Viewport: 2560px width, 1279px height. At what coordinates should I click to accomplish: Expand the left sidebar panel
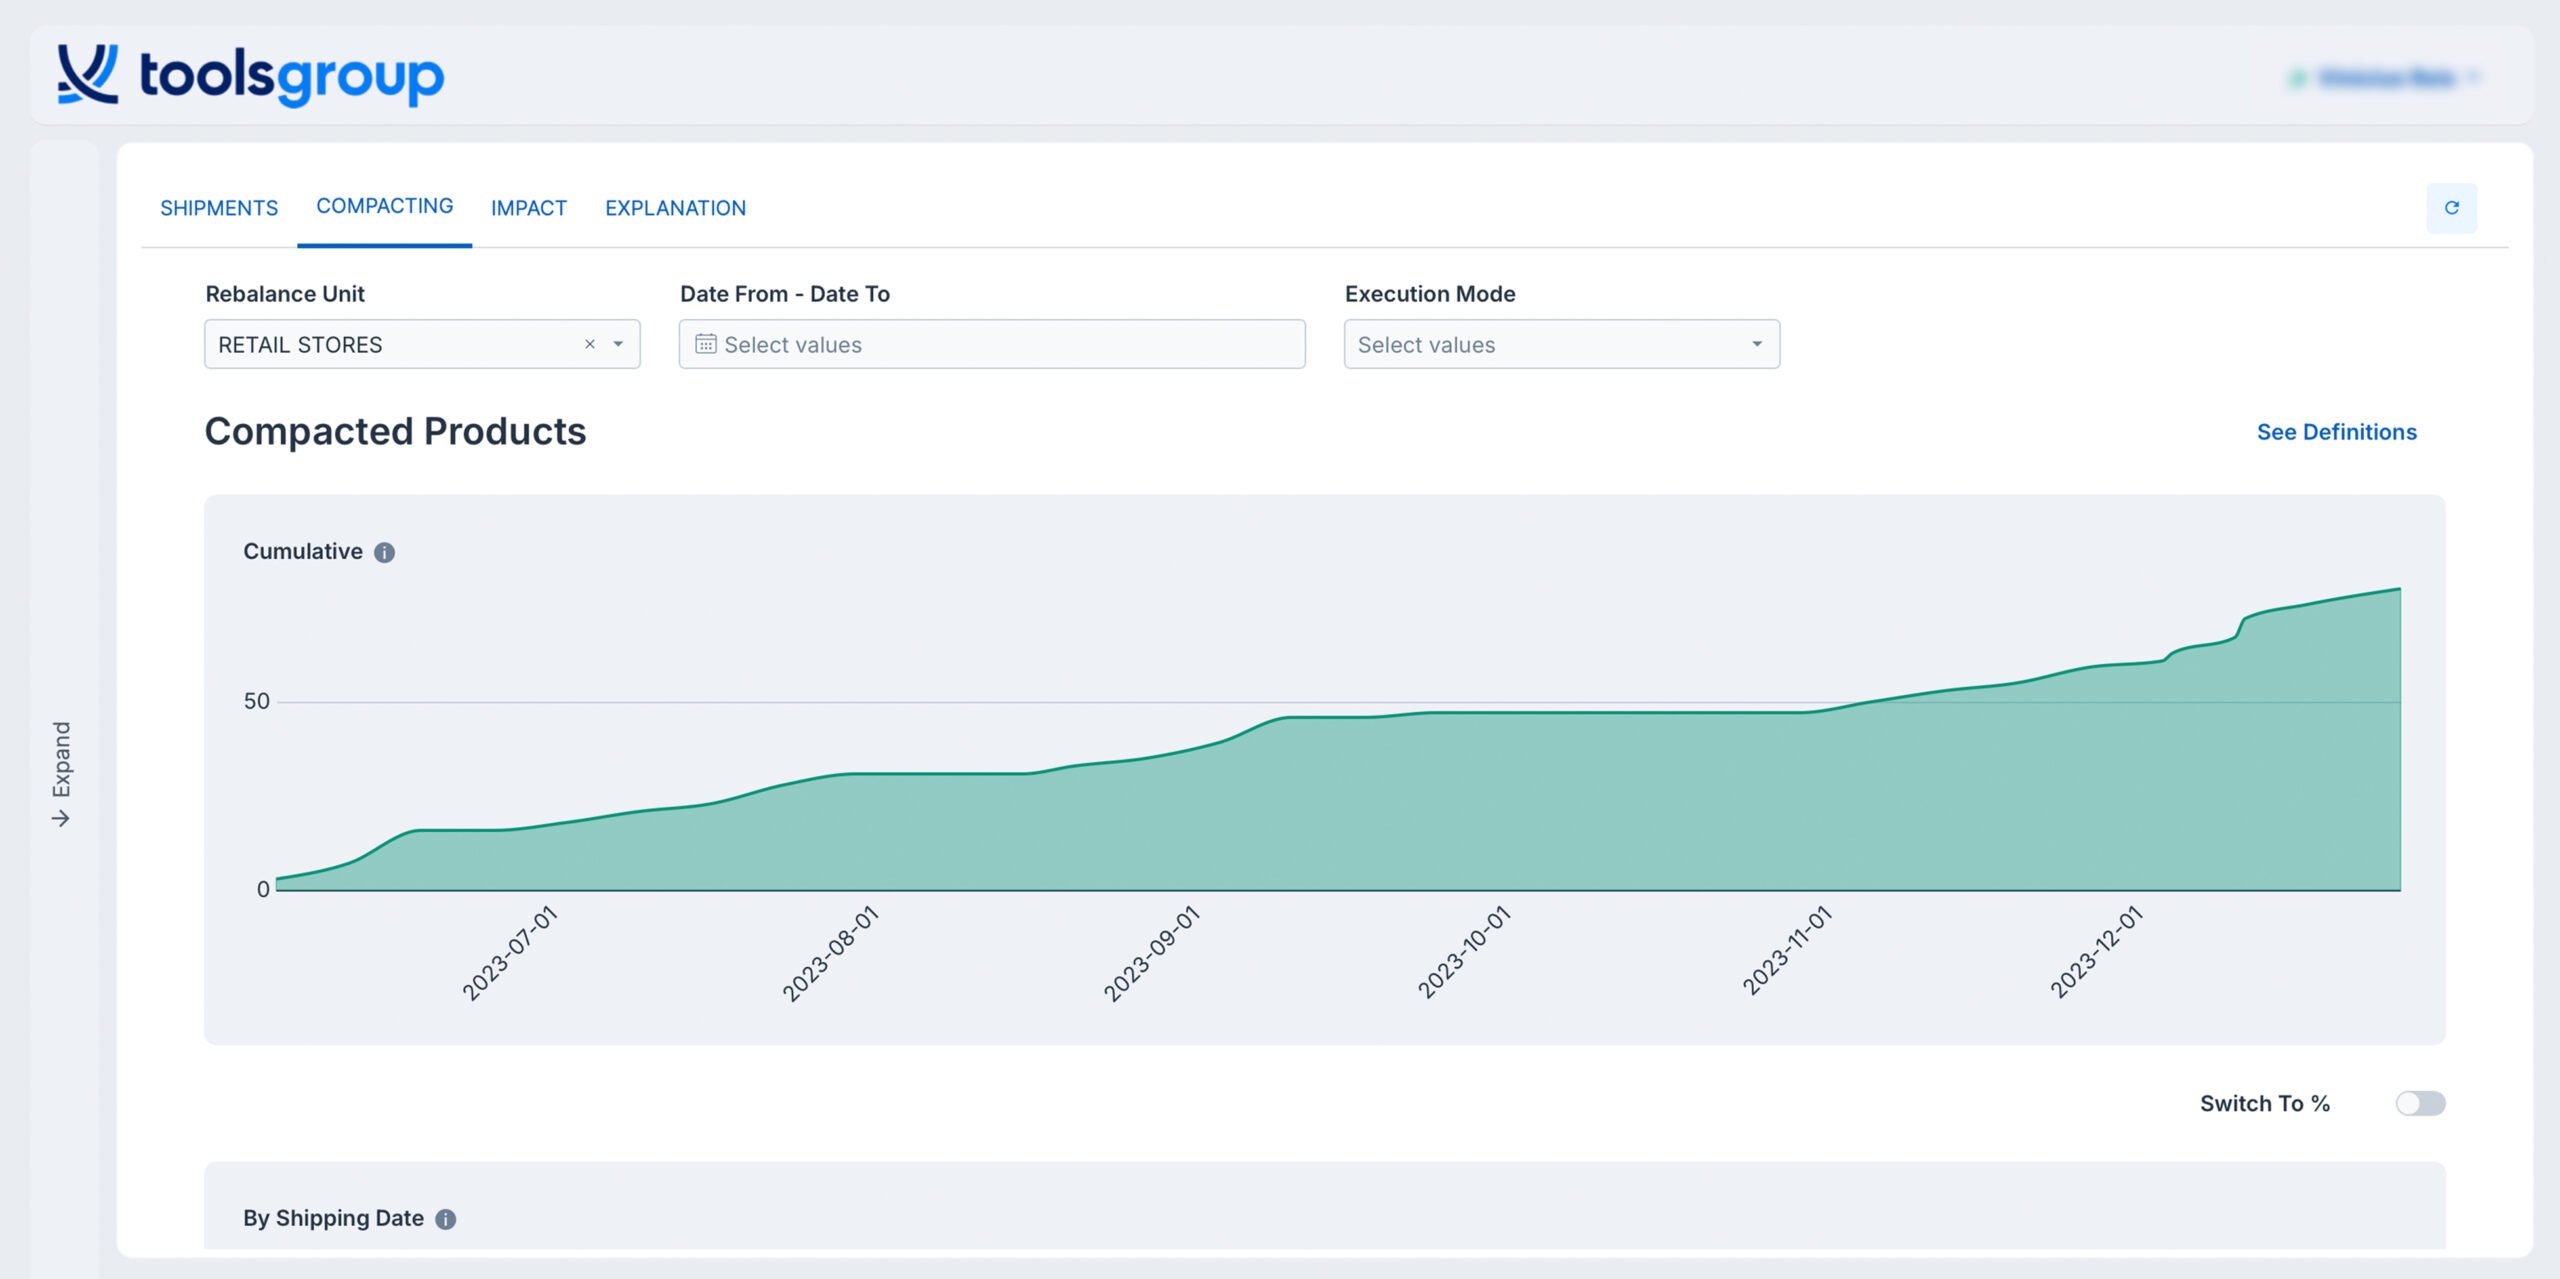(x=62, y=773)
